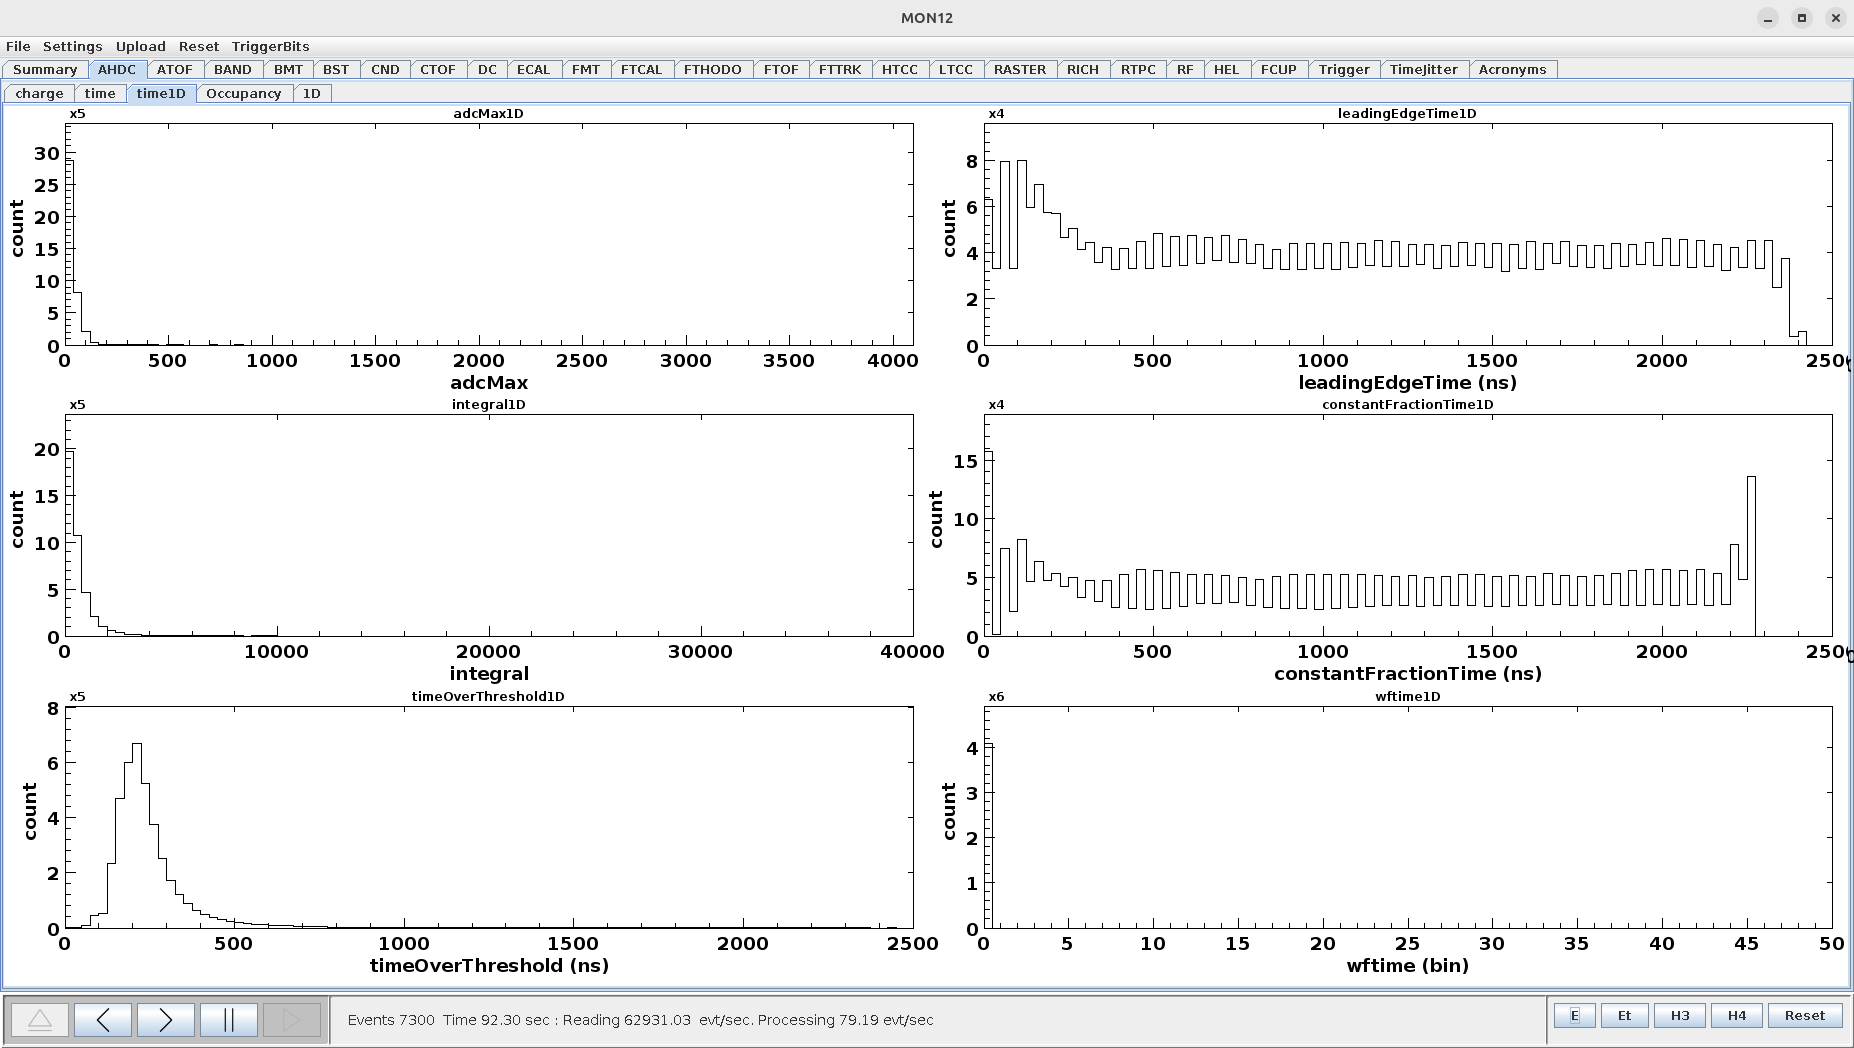Select the adcMax1D histogram plot
1854x1048 pixels.
489,234
